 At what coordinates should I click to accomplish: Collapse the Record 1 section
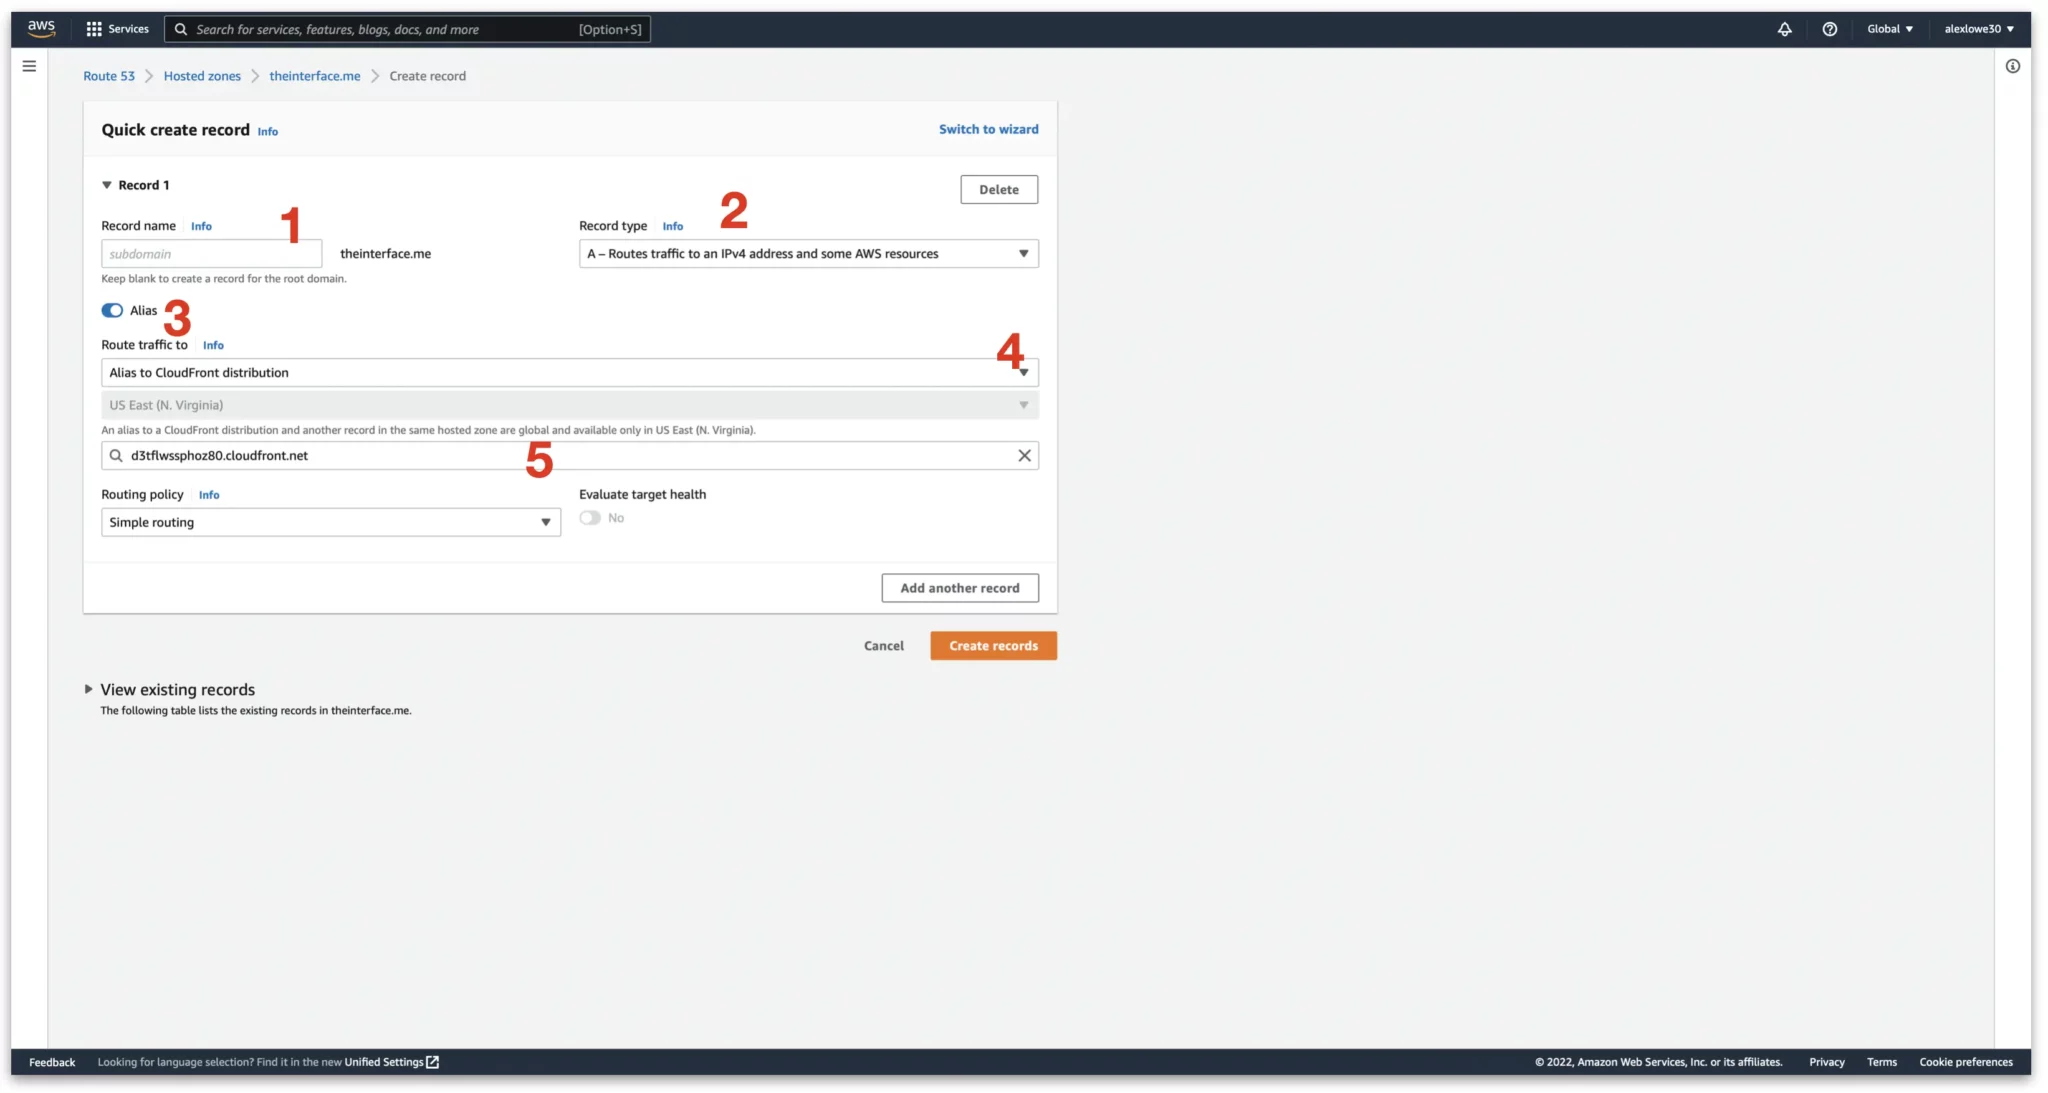[106, 185]
